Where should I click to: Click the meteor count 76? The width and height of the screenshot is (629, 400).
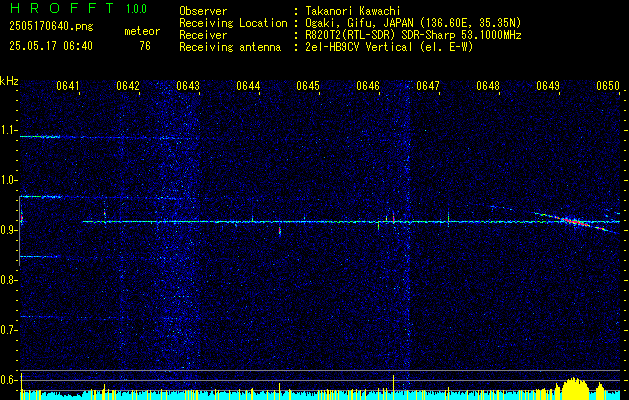(x=145, y=46)
